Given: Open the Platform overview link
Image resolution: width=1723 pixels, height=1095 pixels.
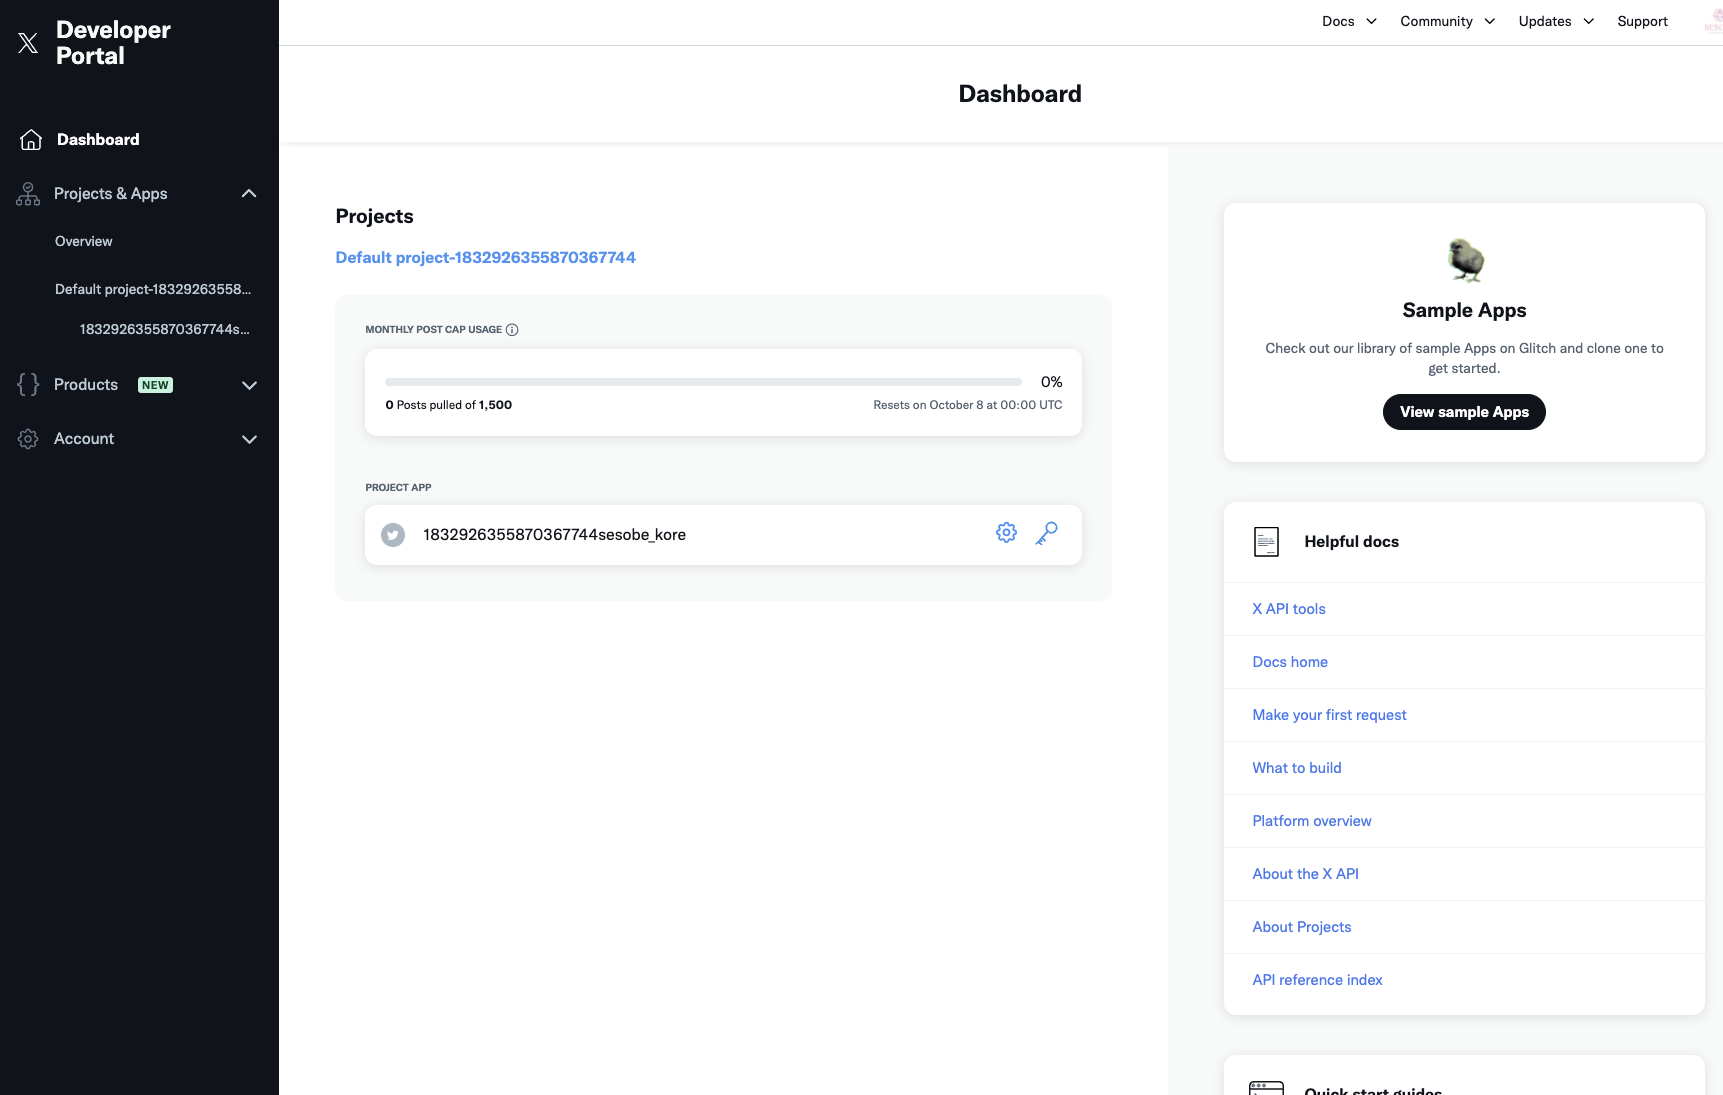Looking at the screenshot, I should pos(1312,821).
